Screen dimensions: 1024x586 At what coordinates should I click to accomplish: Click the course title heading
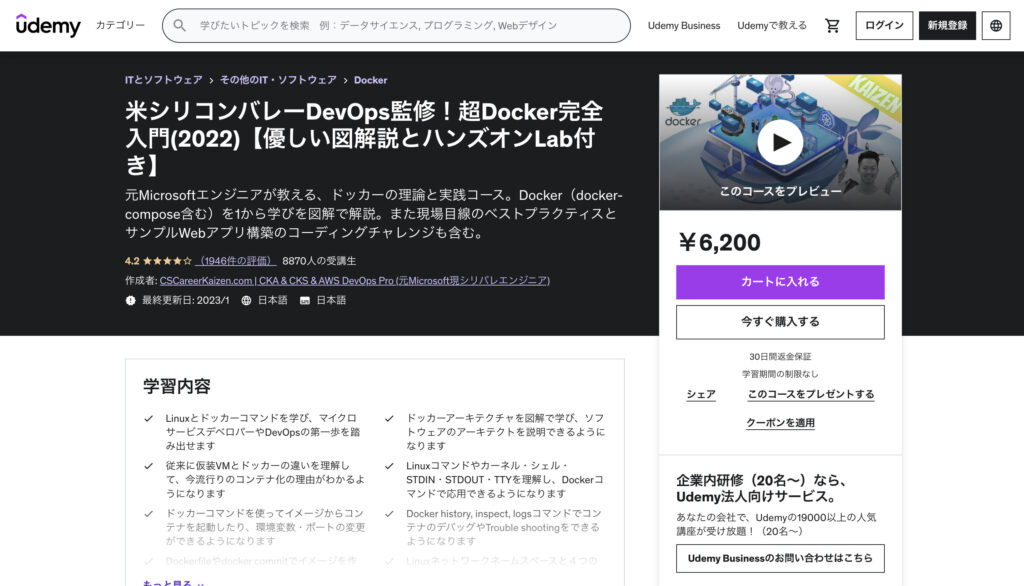[364, 138]
